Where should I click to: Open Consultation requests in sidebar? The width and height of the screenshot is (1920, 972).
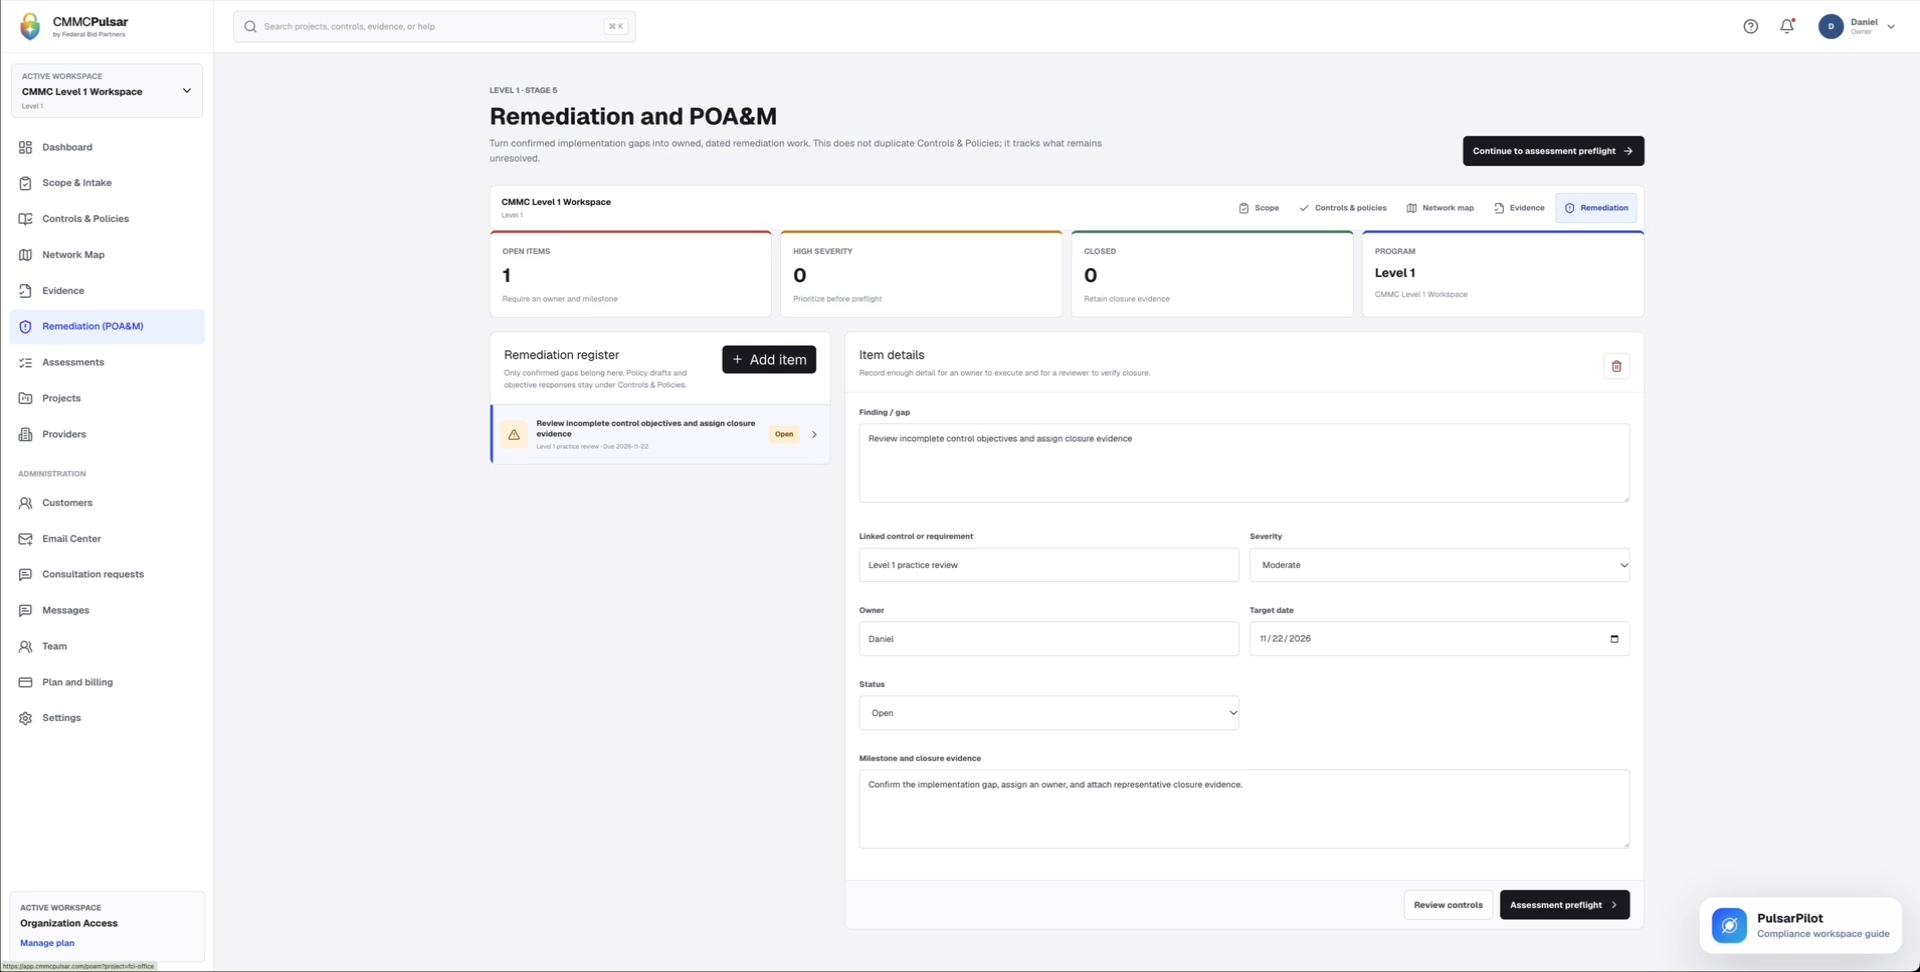[x=107, y=575]
